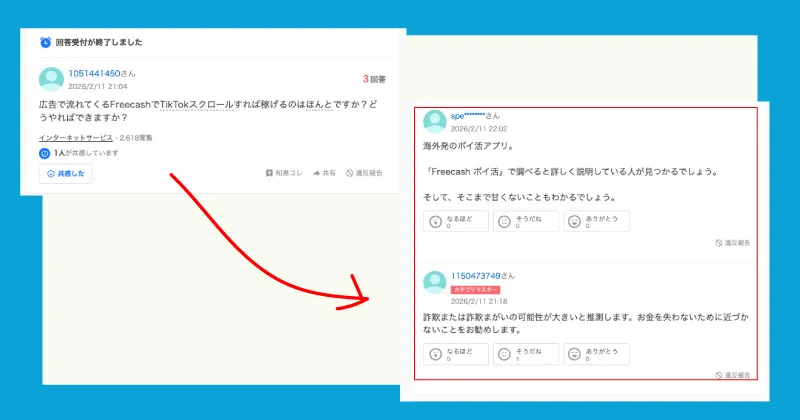Click そうだね on 1150473749's answer
Screen dimensions: 800x420
click(x=526, y=354)
